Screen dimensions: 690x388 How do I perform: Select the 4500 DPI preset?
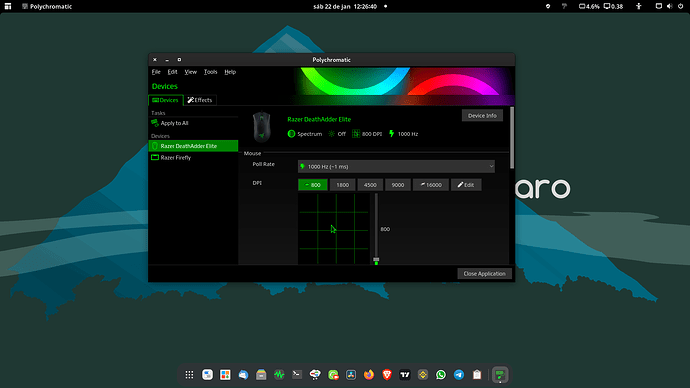click(x=370, y=185)
